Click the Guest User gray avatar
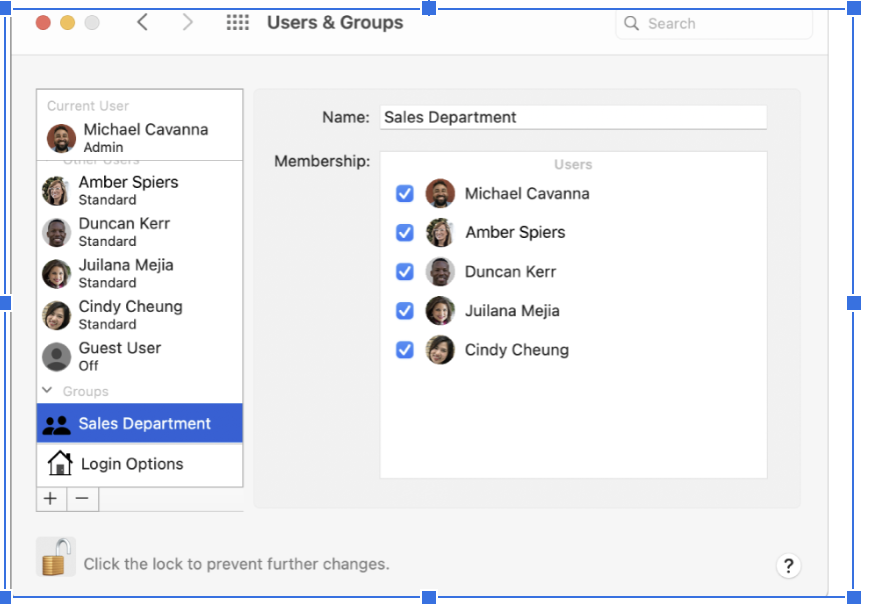Image resolution: width=872 pixels, height=604 pixels. 55,355
